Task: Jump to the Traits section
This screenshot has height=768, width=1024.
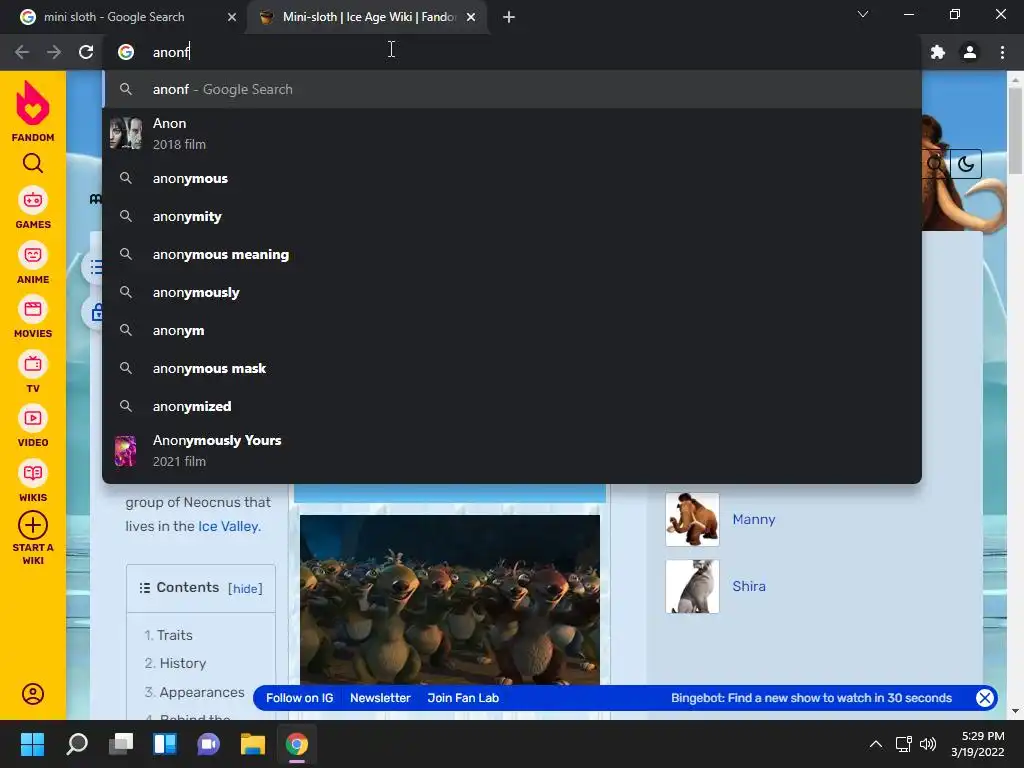Action: 174,635
